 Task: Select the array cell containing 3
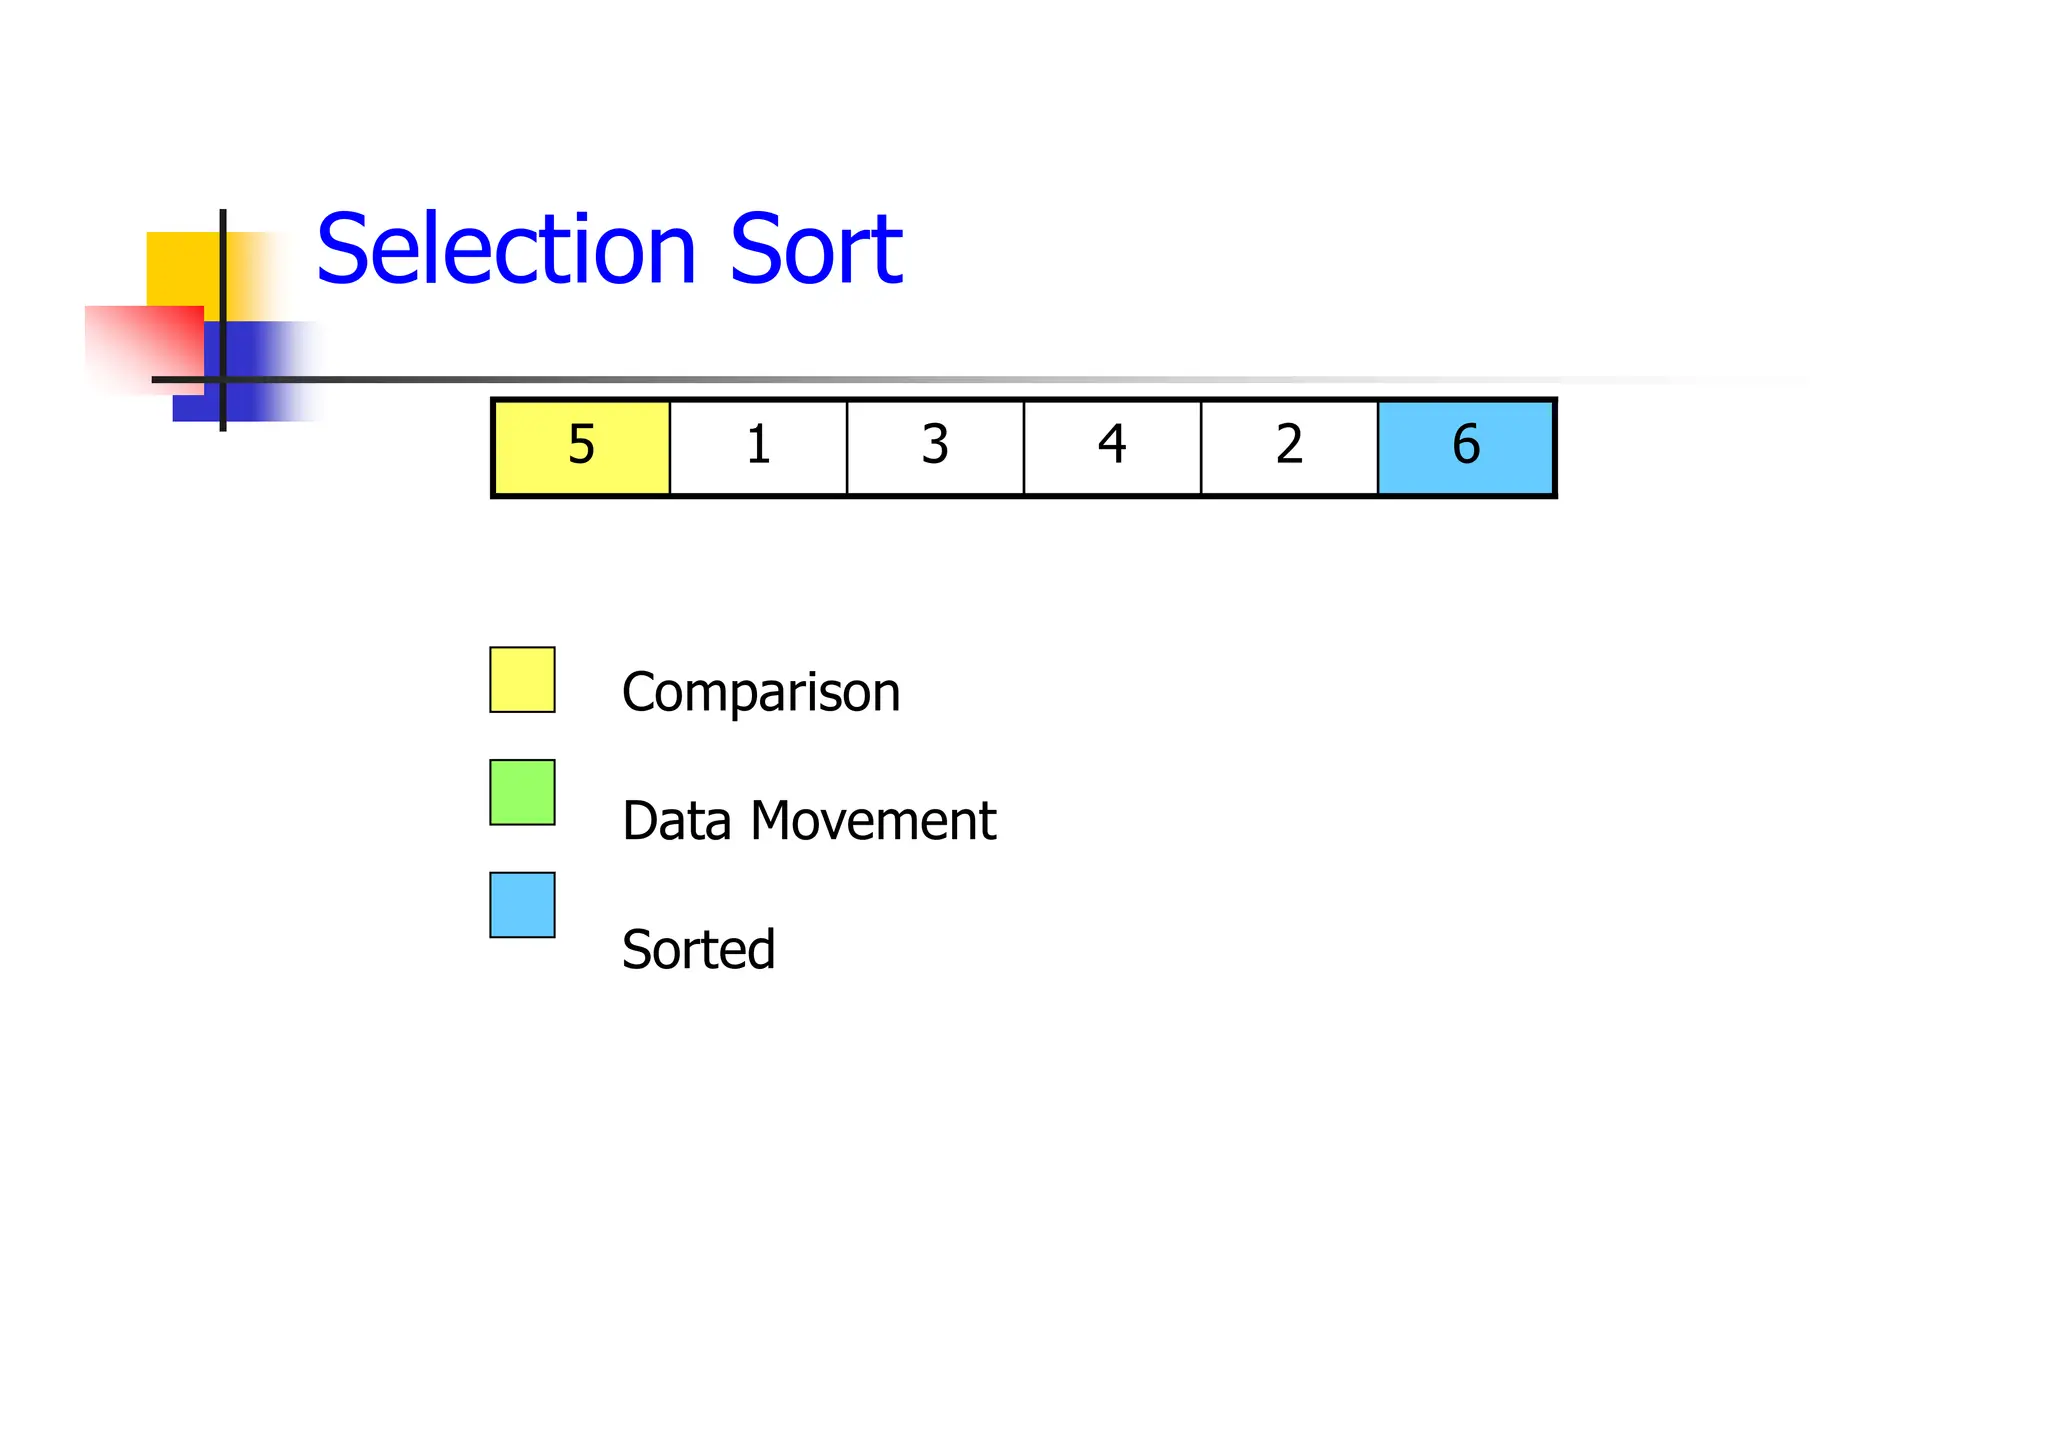coord(935,446)
